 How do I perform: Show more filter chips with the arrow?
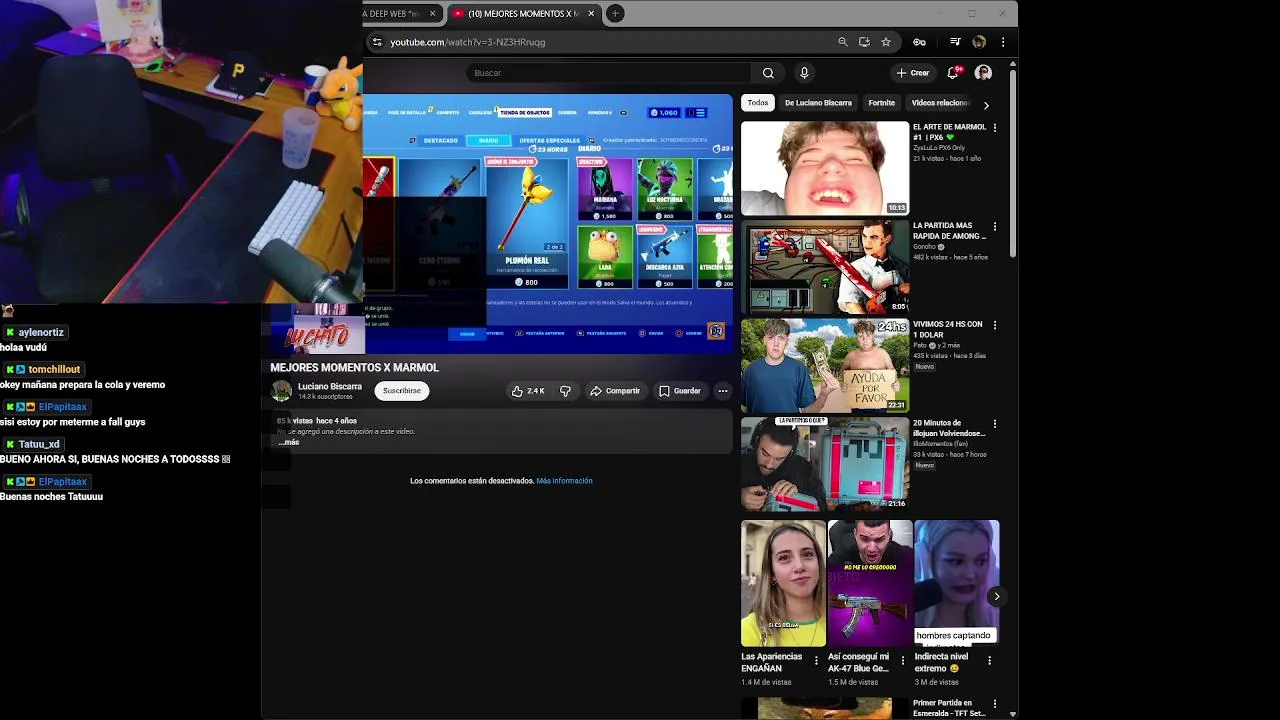(986, 105)
